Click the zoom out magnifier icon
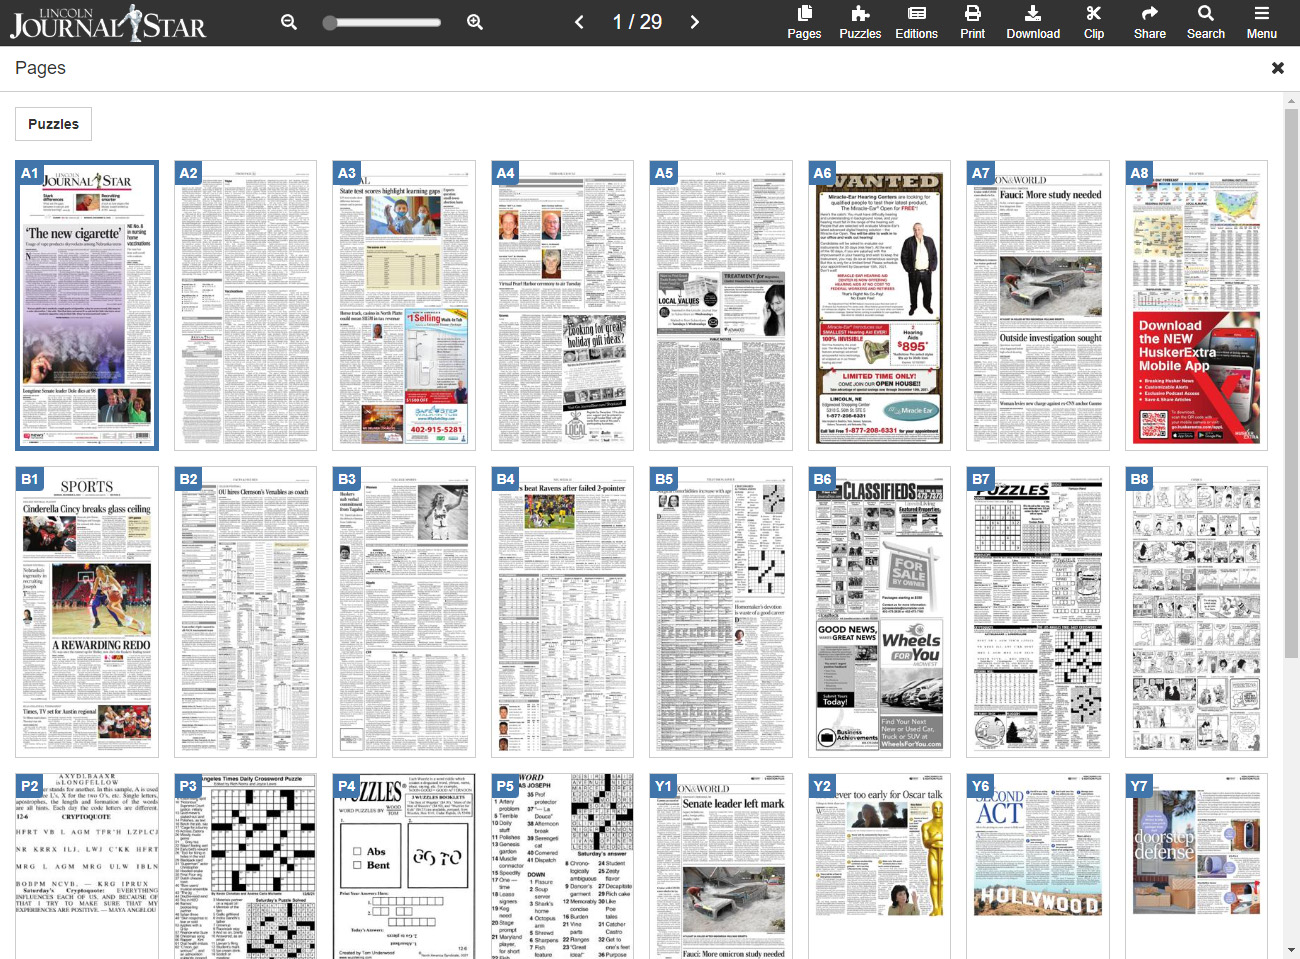Viewport: 1300px width, 959px height. [289, 22]
